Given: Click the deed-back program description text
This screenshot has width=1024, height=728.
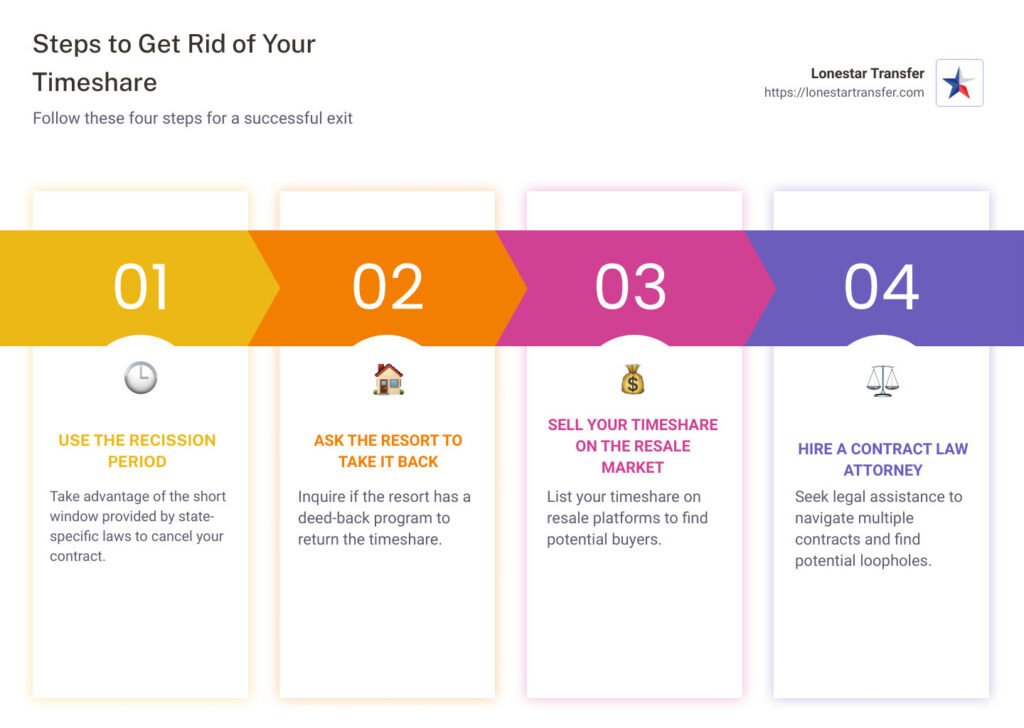Looking at the screenshot, I should [x=384, y=518].
